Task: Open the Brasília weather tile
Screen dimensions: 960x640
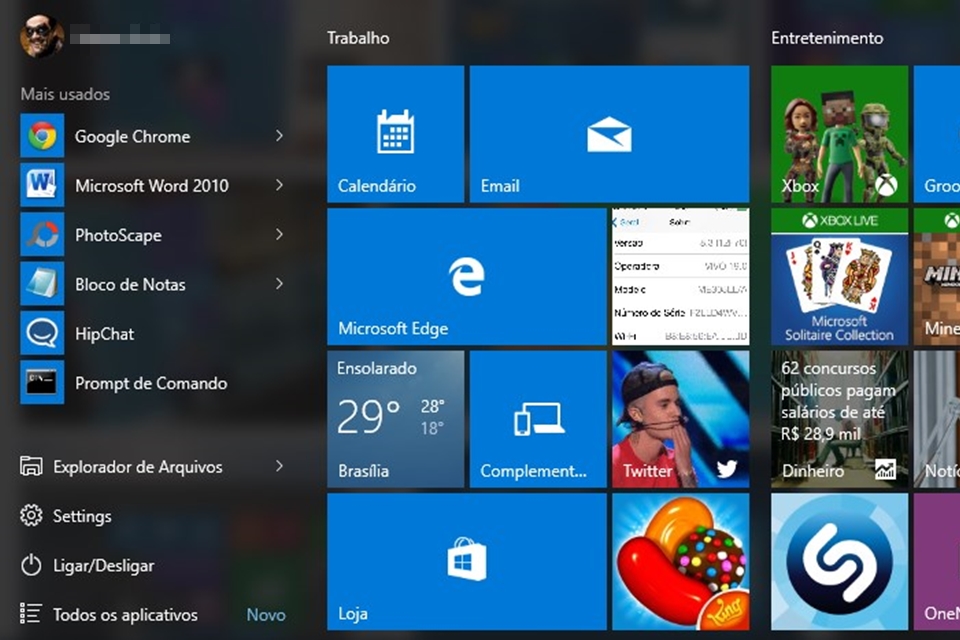Action: tap(396, 420)
